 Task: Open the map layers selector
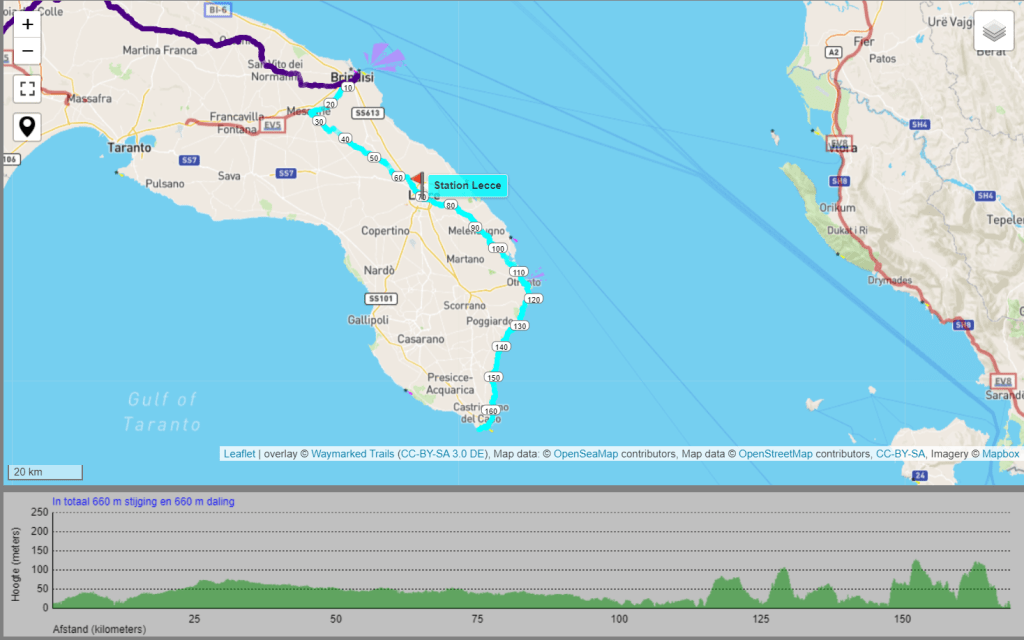993,31
